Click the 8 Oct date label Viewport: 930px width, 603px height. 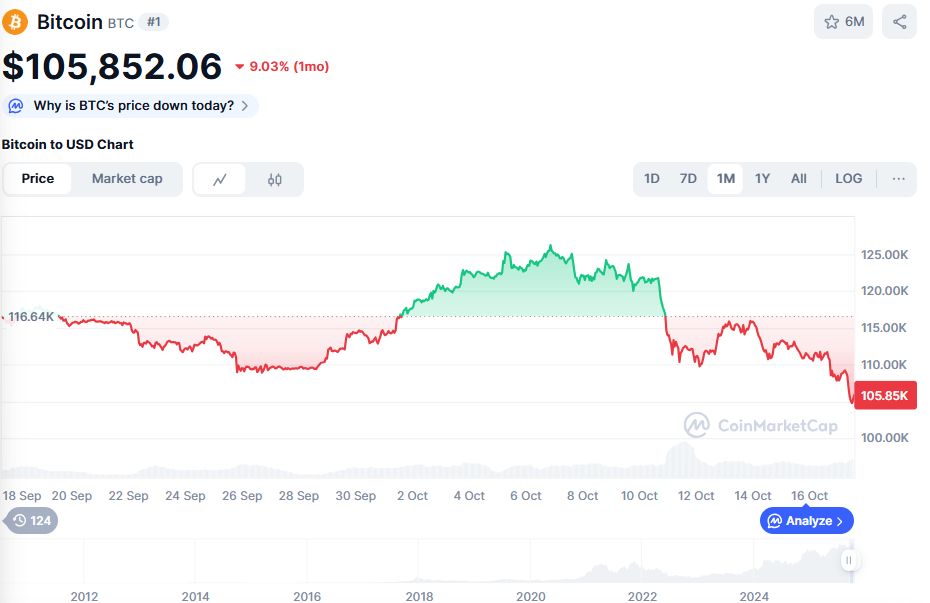click(582, 496)
